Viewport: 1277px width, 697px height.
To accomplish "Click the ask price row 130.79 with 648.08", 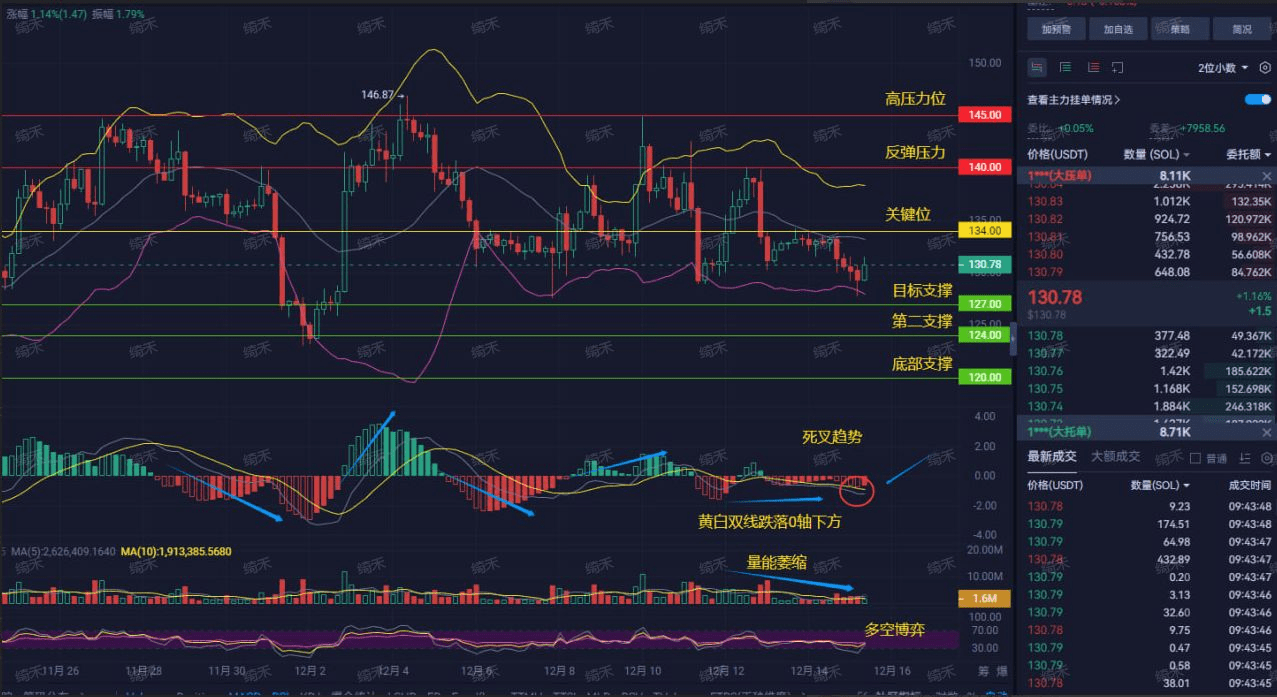I will [x=1146, y=272].
